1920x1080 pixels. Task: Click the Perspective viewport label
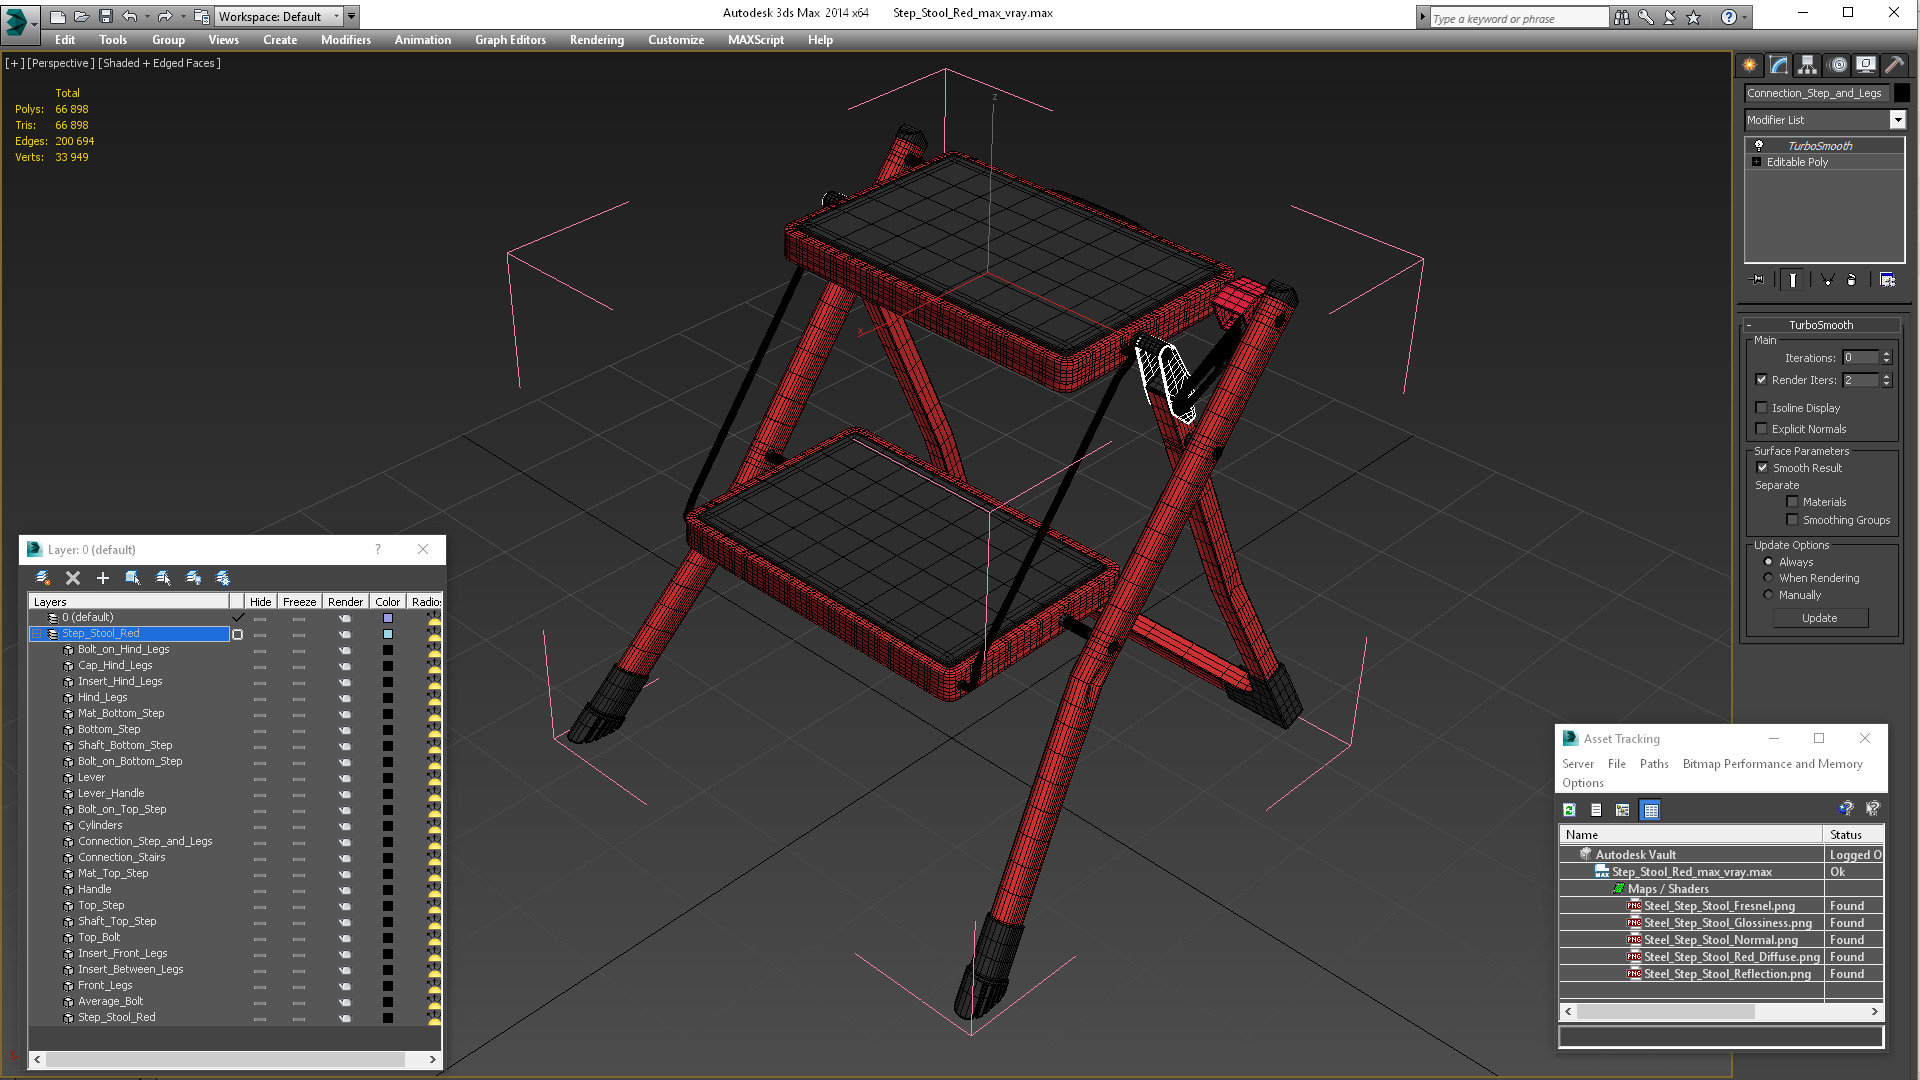[60, 63]
